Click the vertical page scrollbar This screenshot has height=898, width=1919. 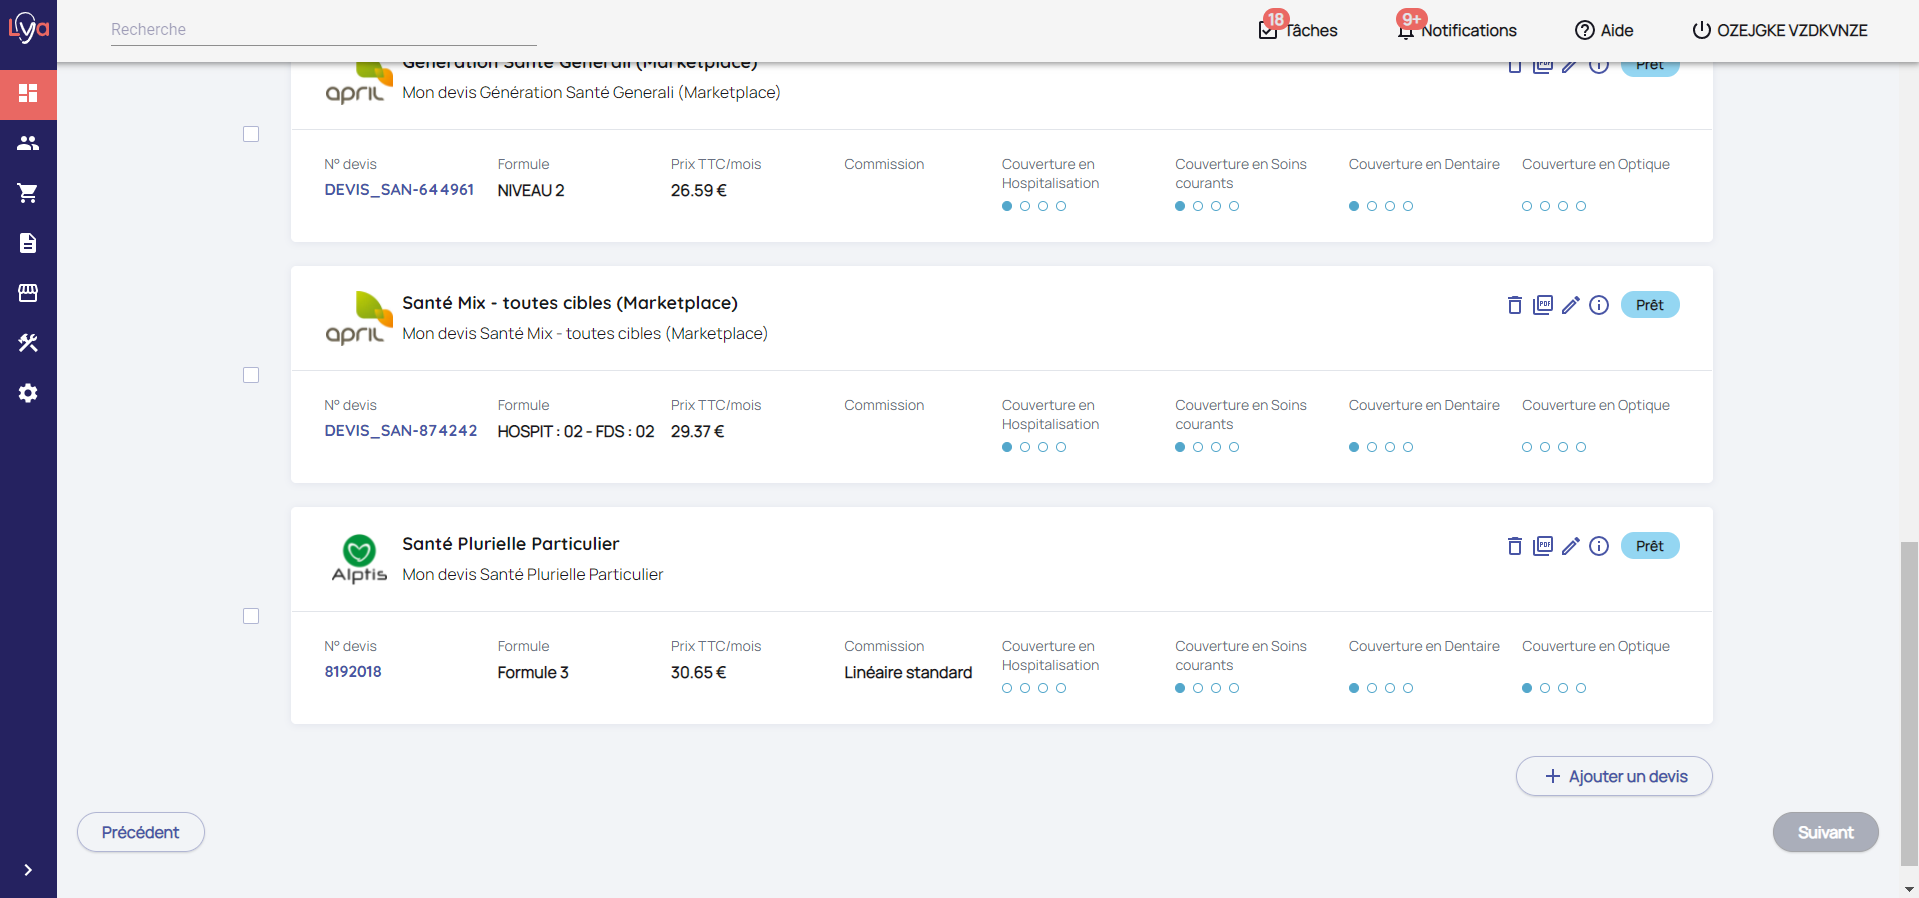click(1909, 700)
